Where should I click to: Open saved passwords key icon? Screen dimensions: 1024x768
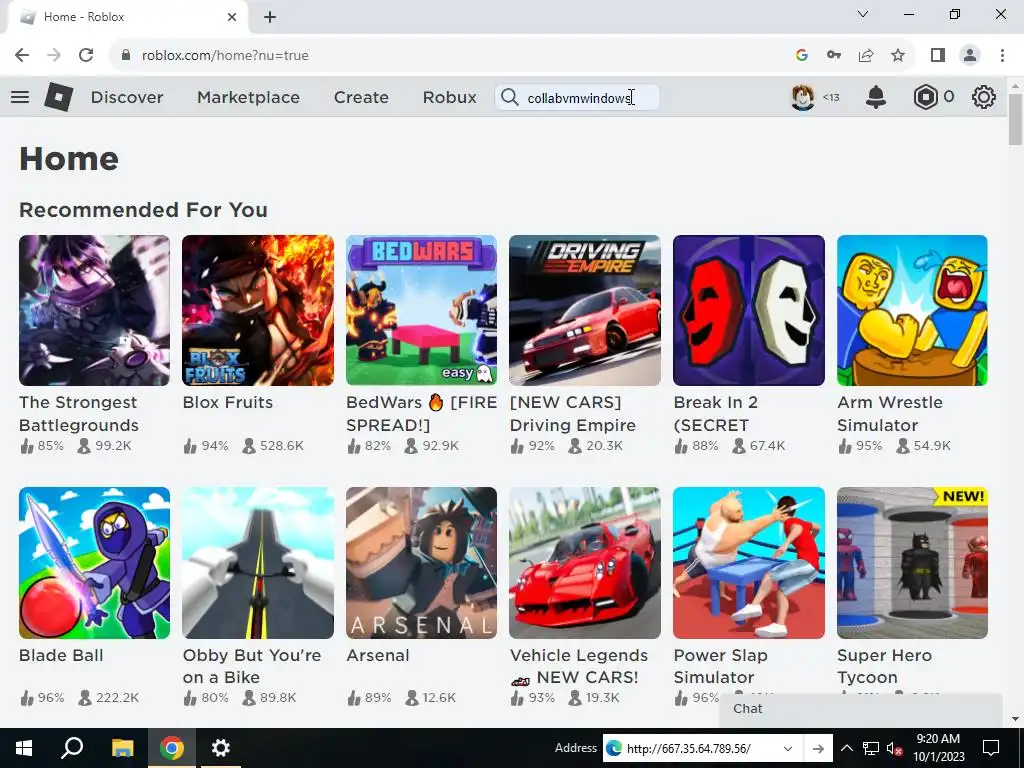tap(834, 56)
